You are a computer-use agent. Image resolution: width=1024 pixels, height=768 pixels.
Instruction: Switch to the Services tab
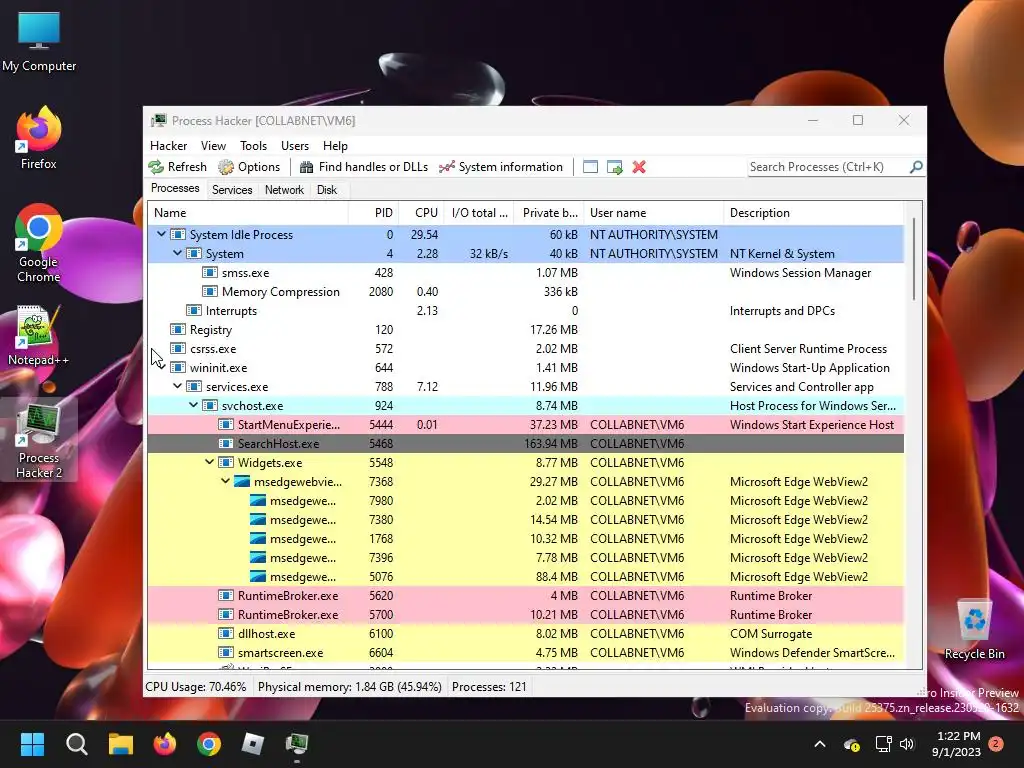(232, 190)
